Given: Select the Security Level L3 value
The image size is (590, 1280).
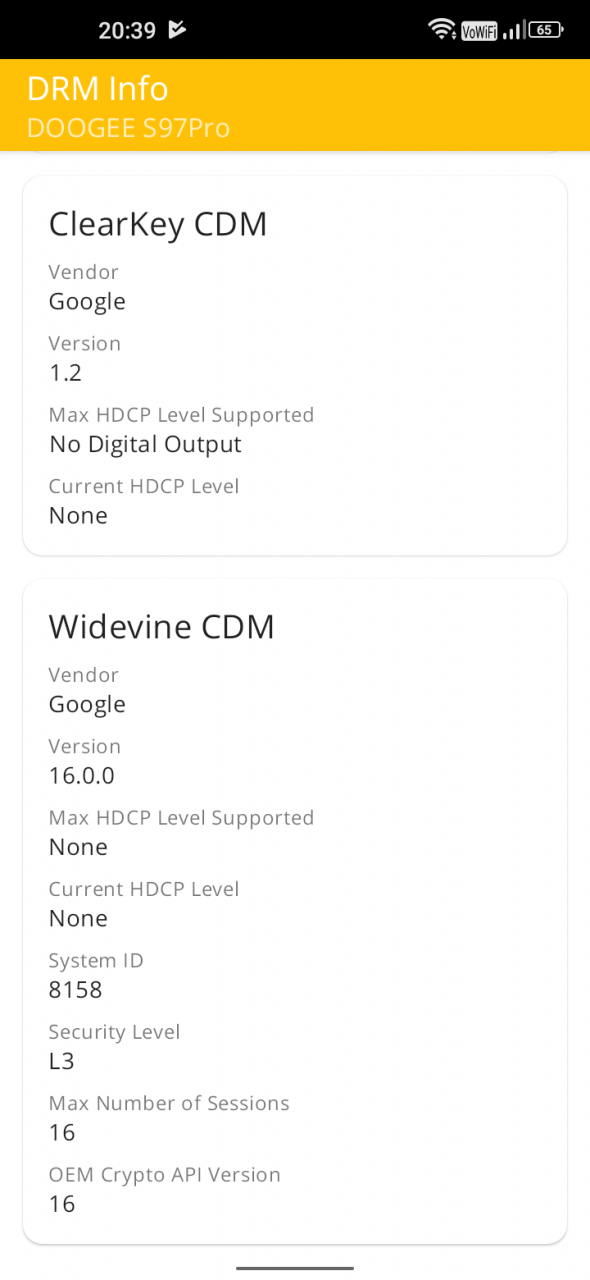Looking at the screenshot, I should click(62, 1061).
